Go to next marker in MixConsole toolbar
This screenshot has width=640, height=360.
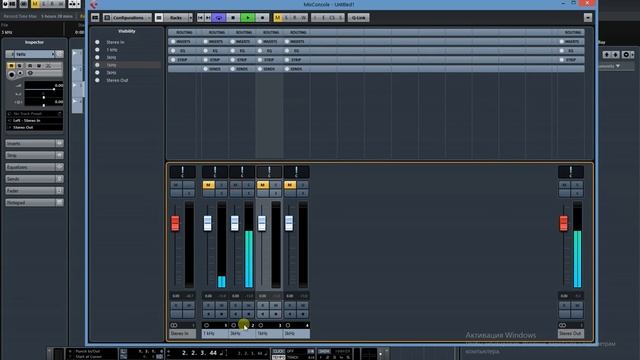(x=208, y=18)
